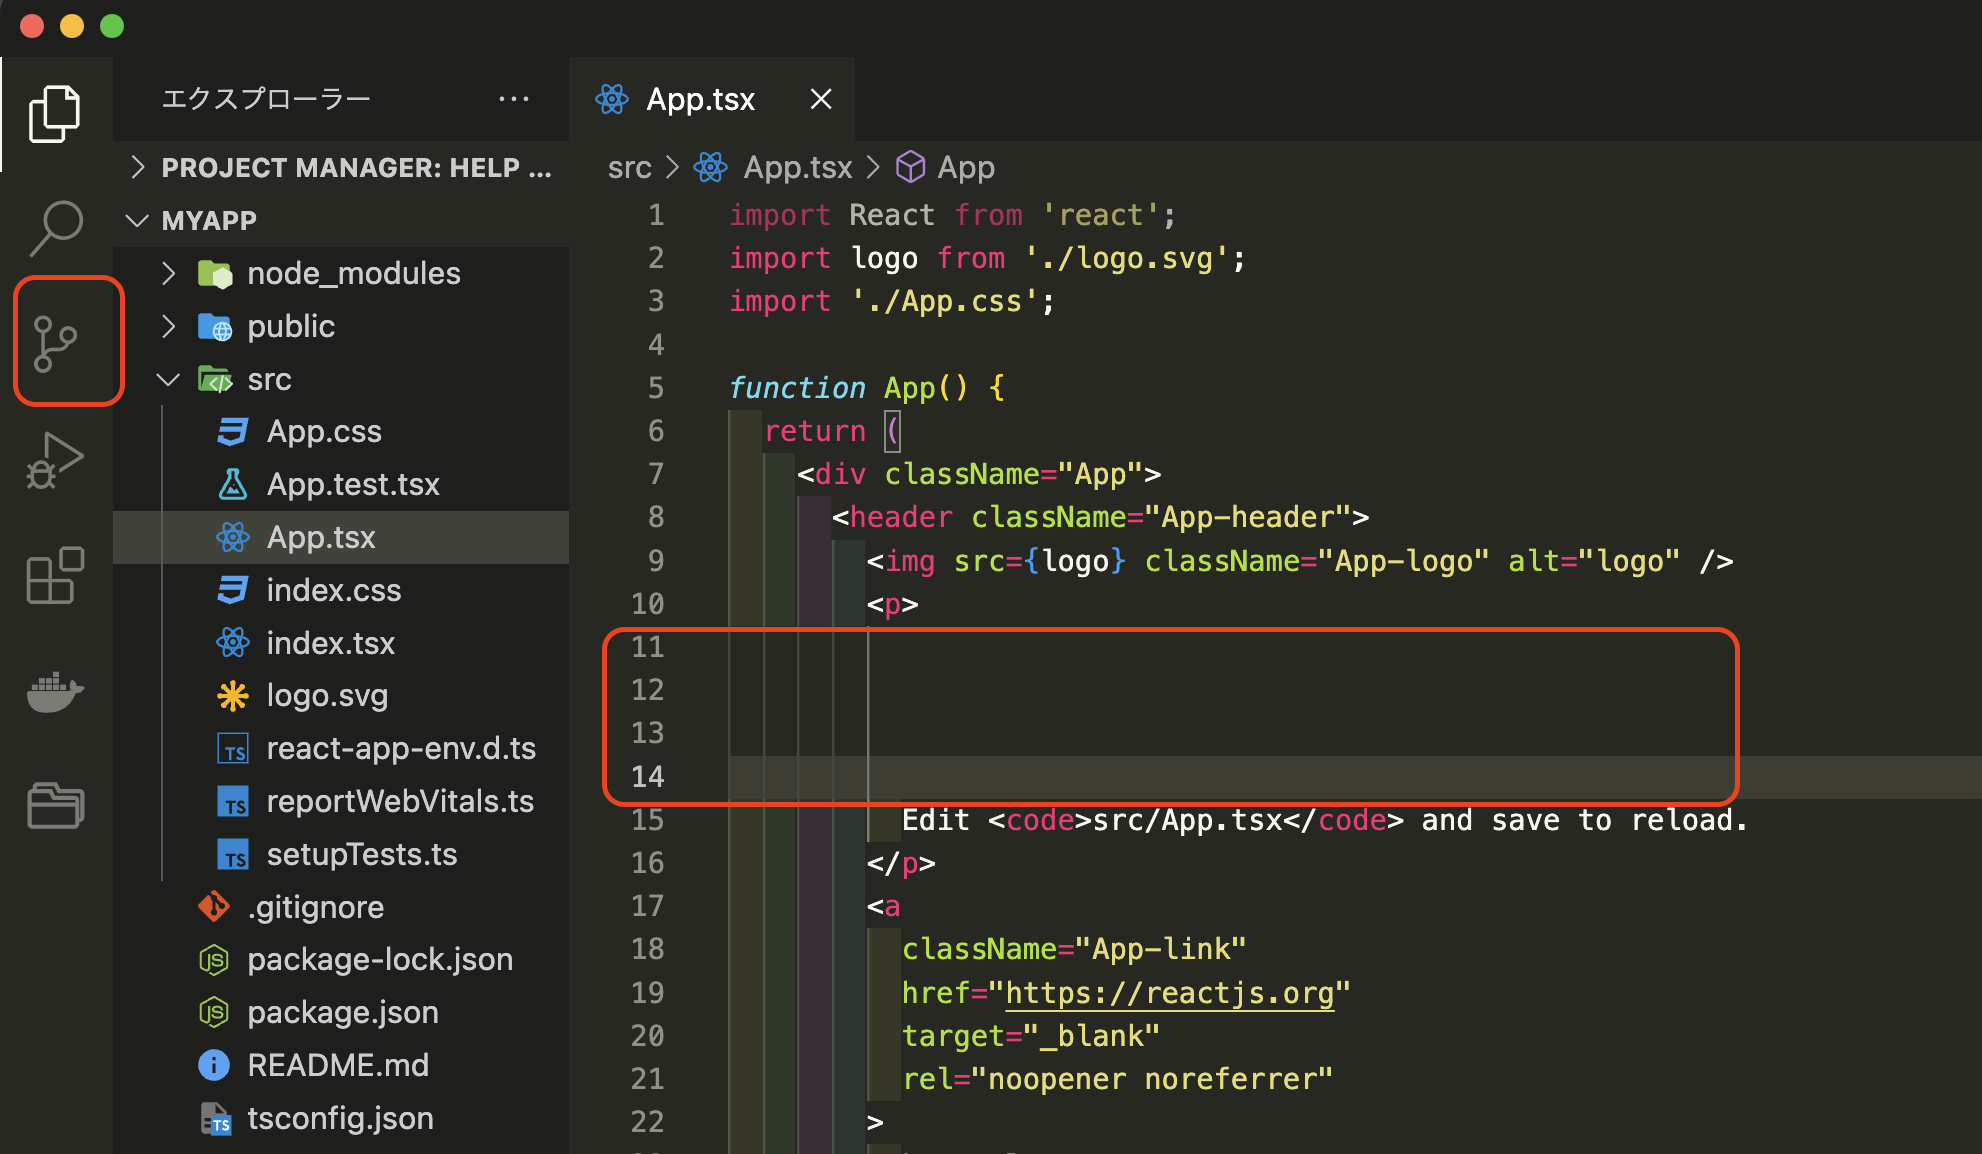Open the Docker view
Image resolution: width=1982 pixels, height=1154 pixels.
pyautogui.click(x=55, y=691)
